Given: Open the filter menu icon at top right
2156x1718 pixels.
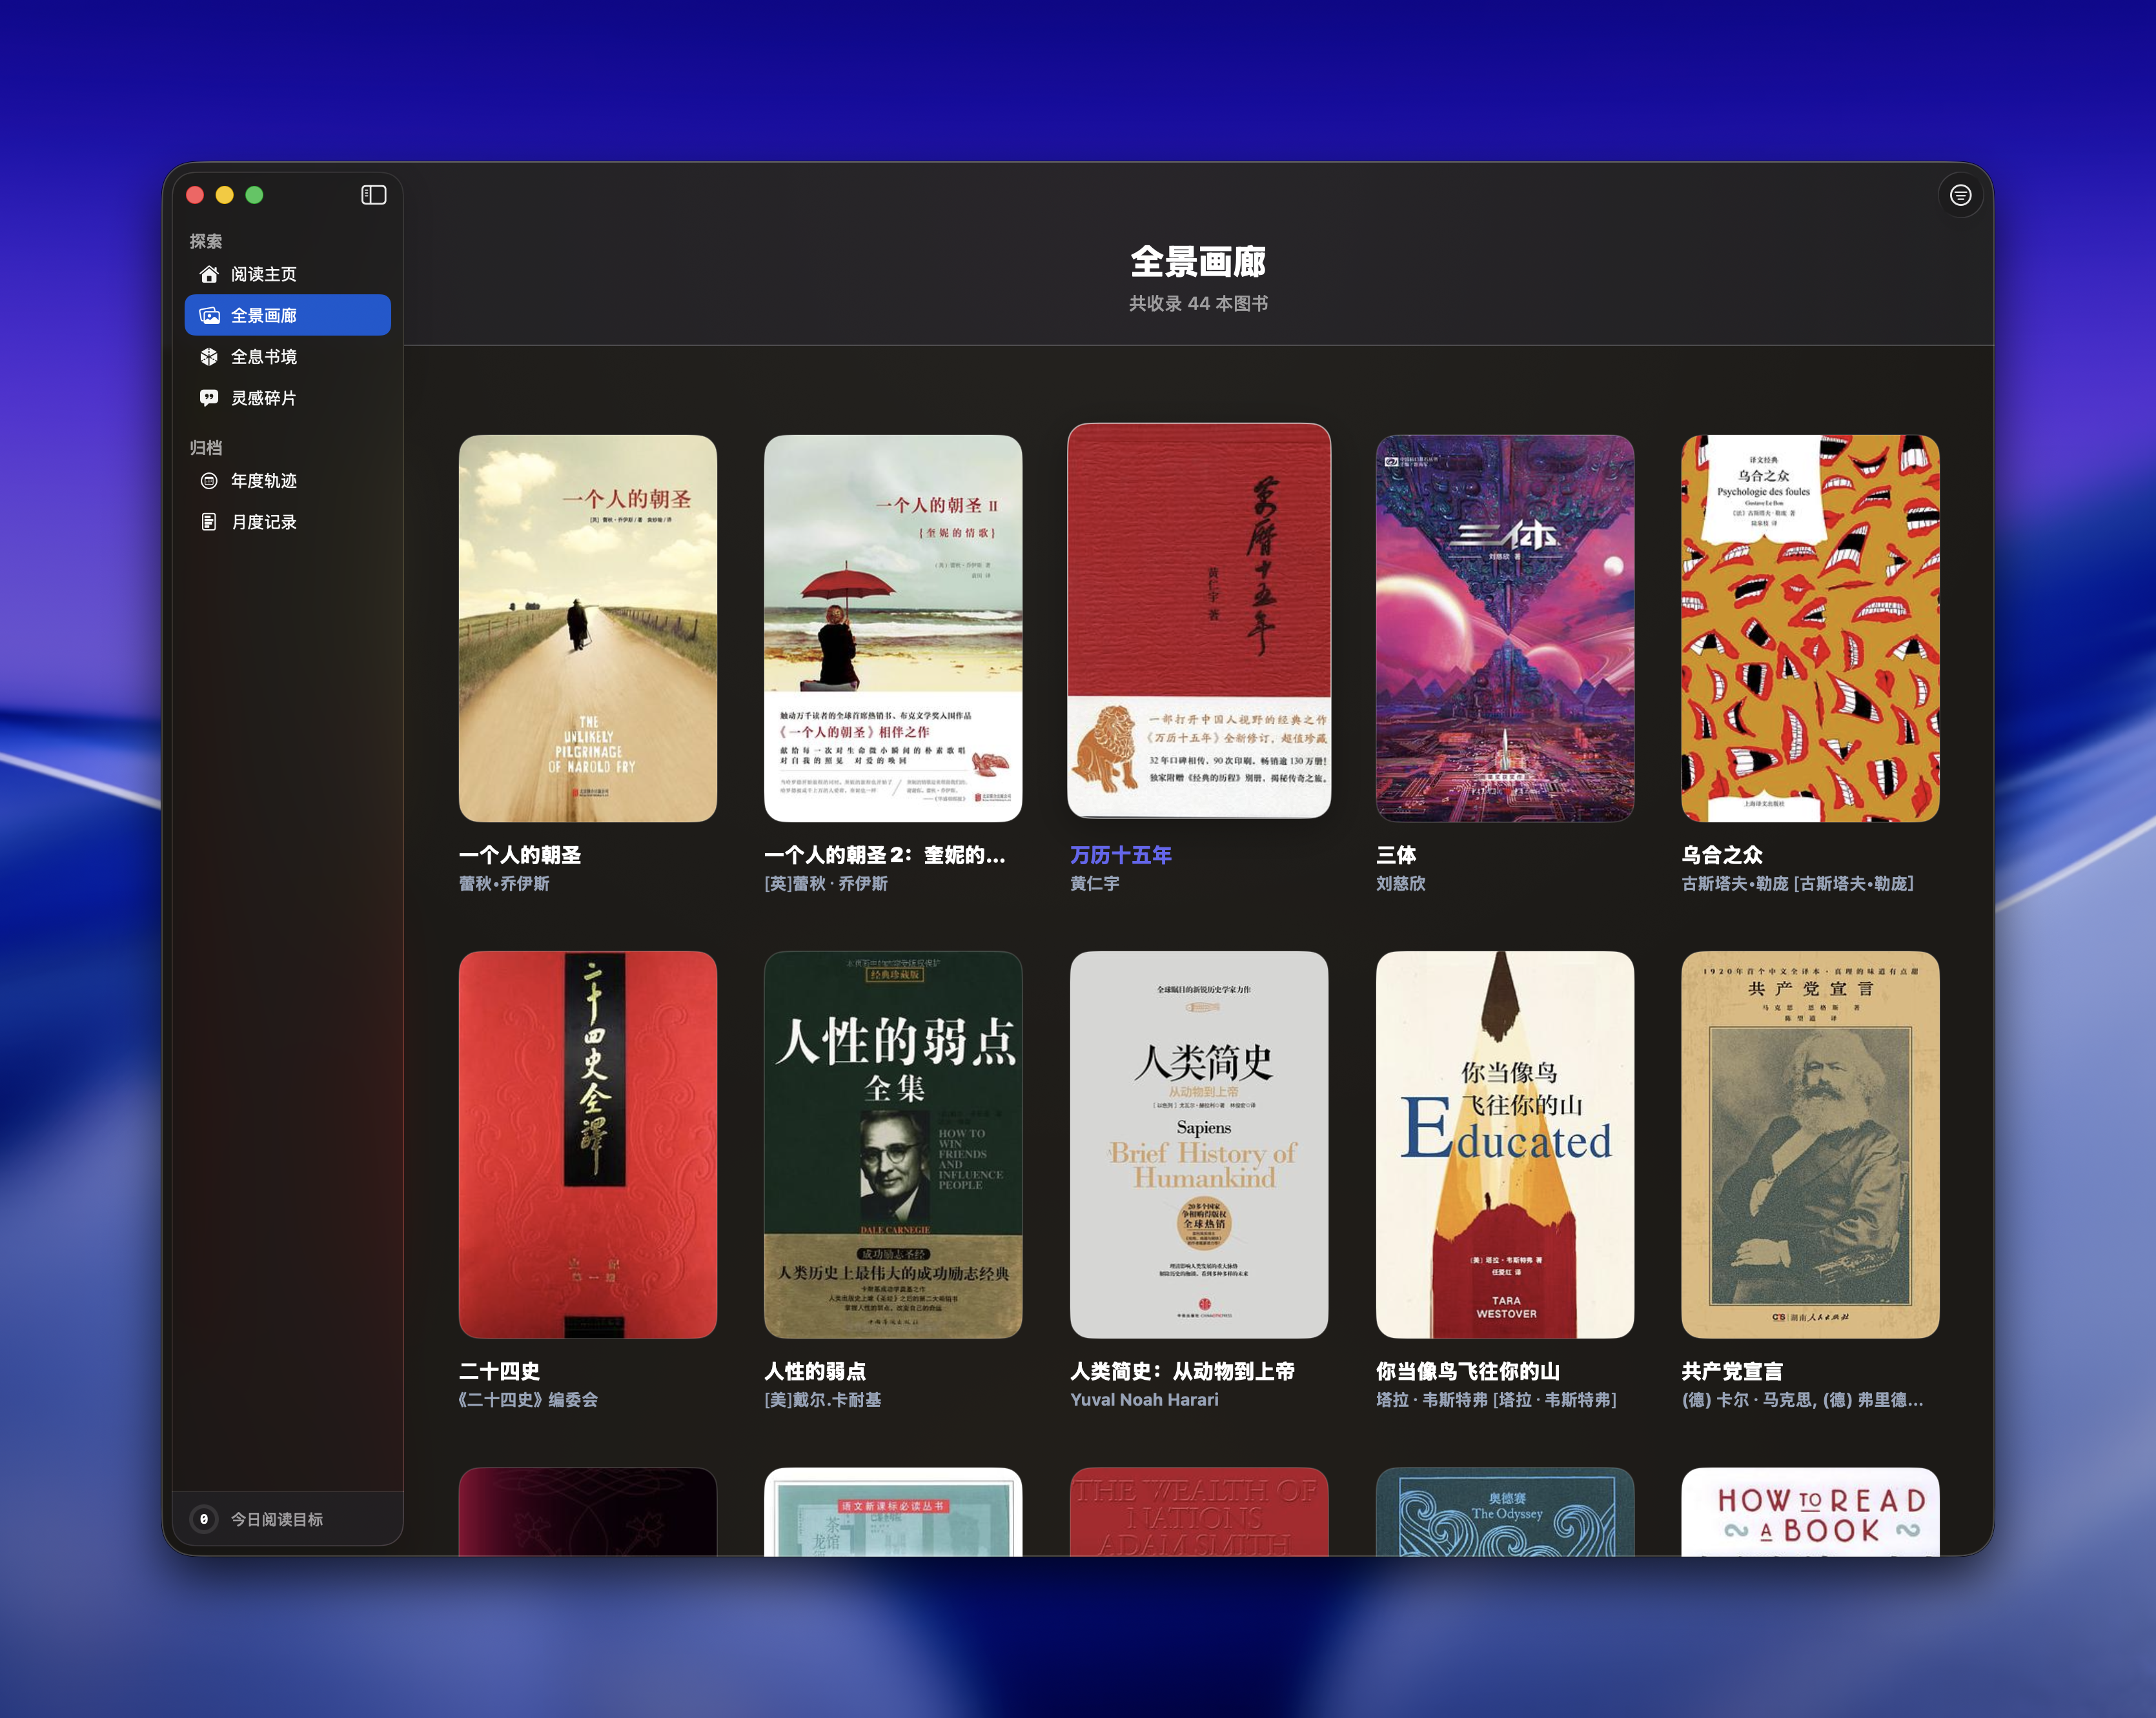Looking at the screenshot, I should click(1960, 195).
